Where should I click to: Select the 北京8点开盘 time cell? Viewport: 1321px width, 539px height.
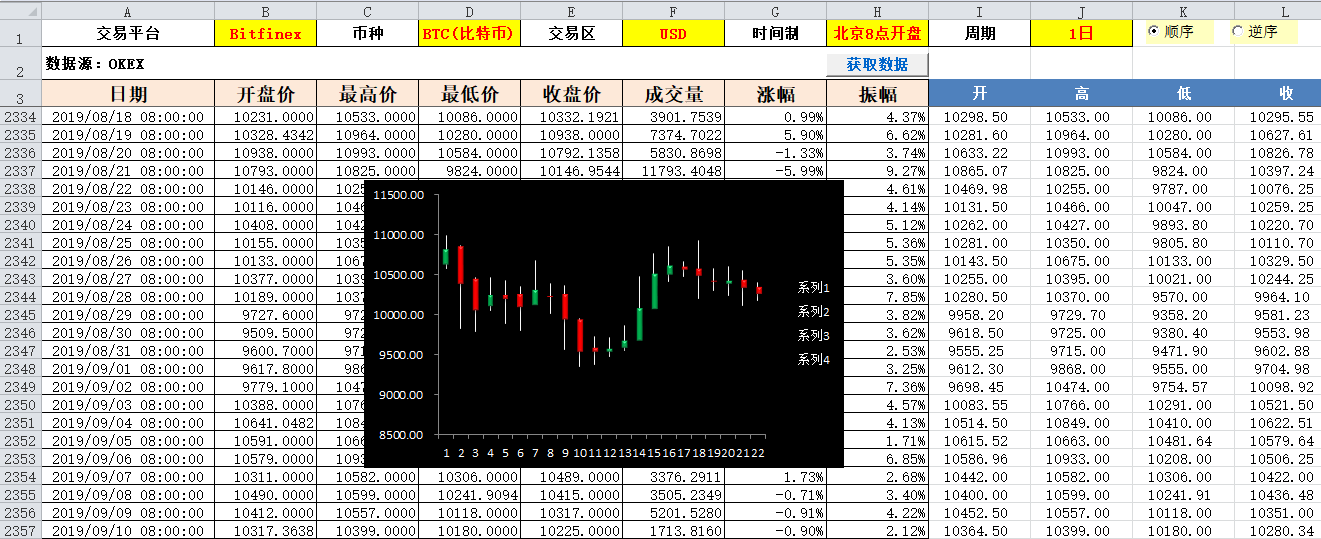click(x=877, y=33)
